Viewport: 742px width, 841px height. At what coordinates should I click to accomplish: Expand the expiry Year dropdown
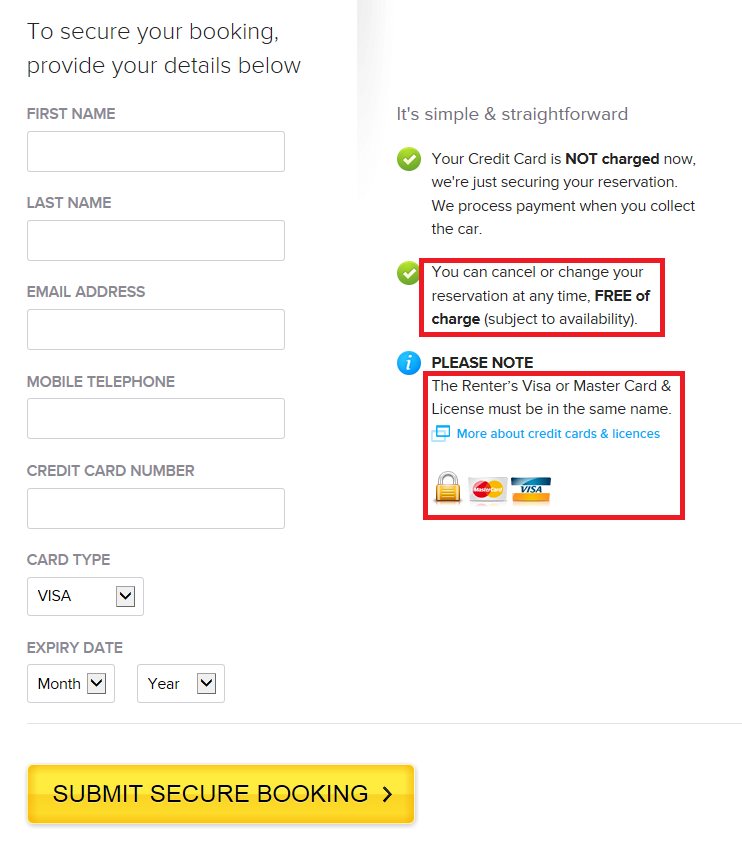point(181,684)
